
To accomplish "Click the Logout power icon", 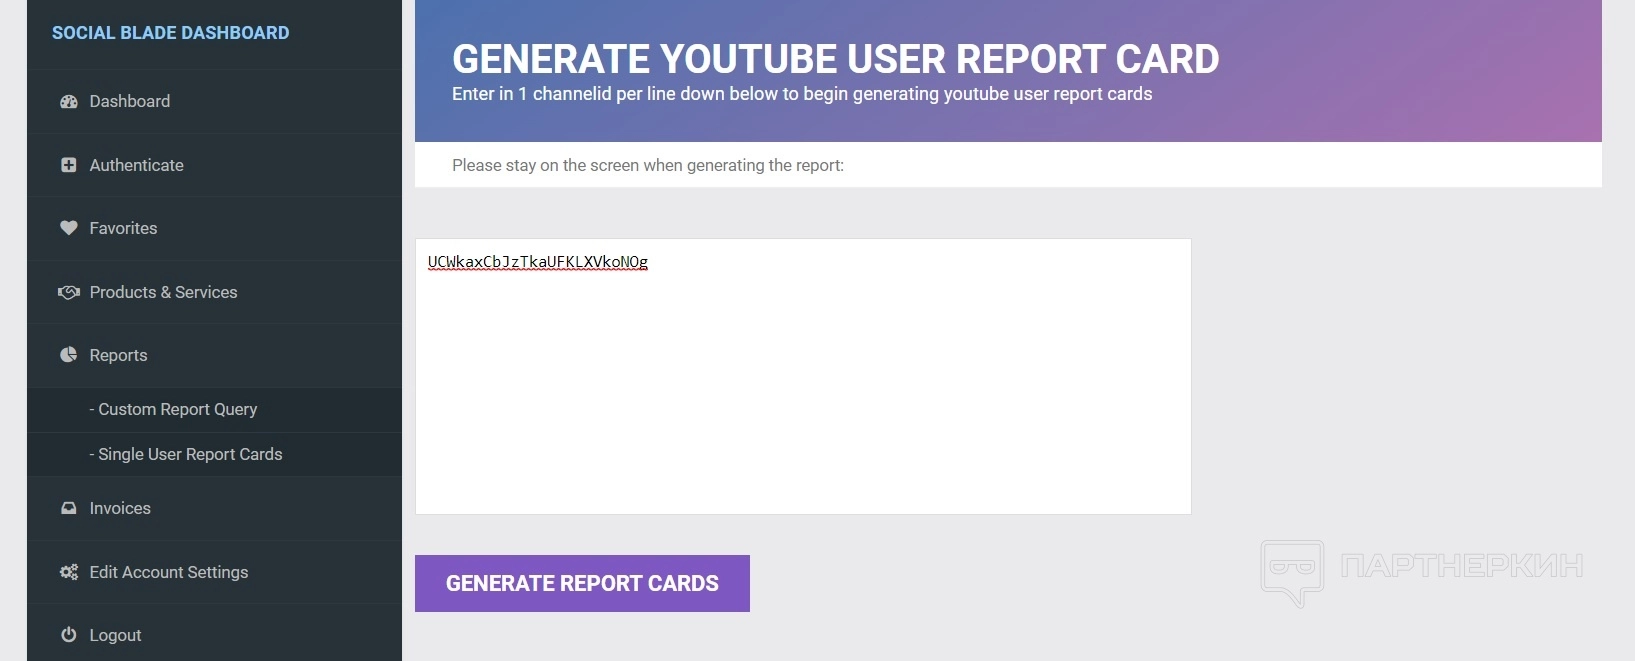I will 69,635.
